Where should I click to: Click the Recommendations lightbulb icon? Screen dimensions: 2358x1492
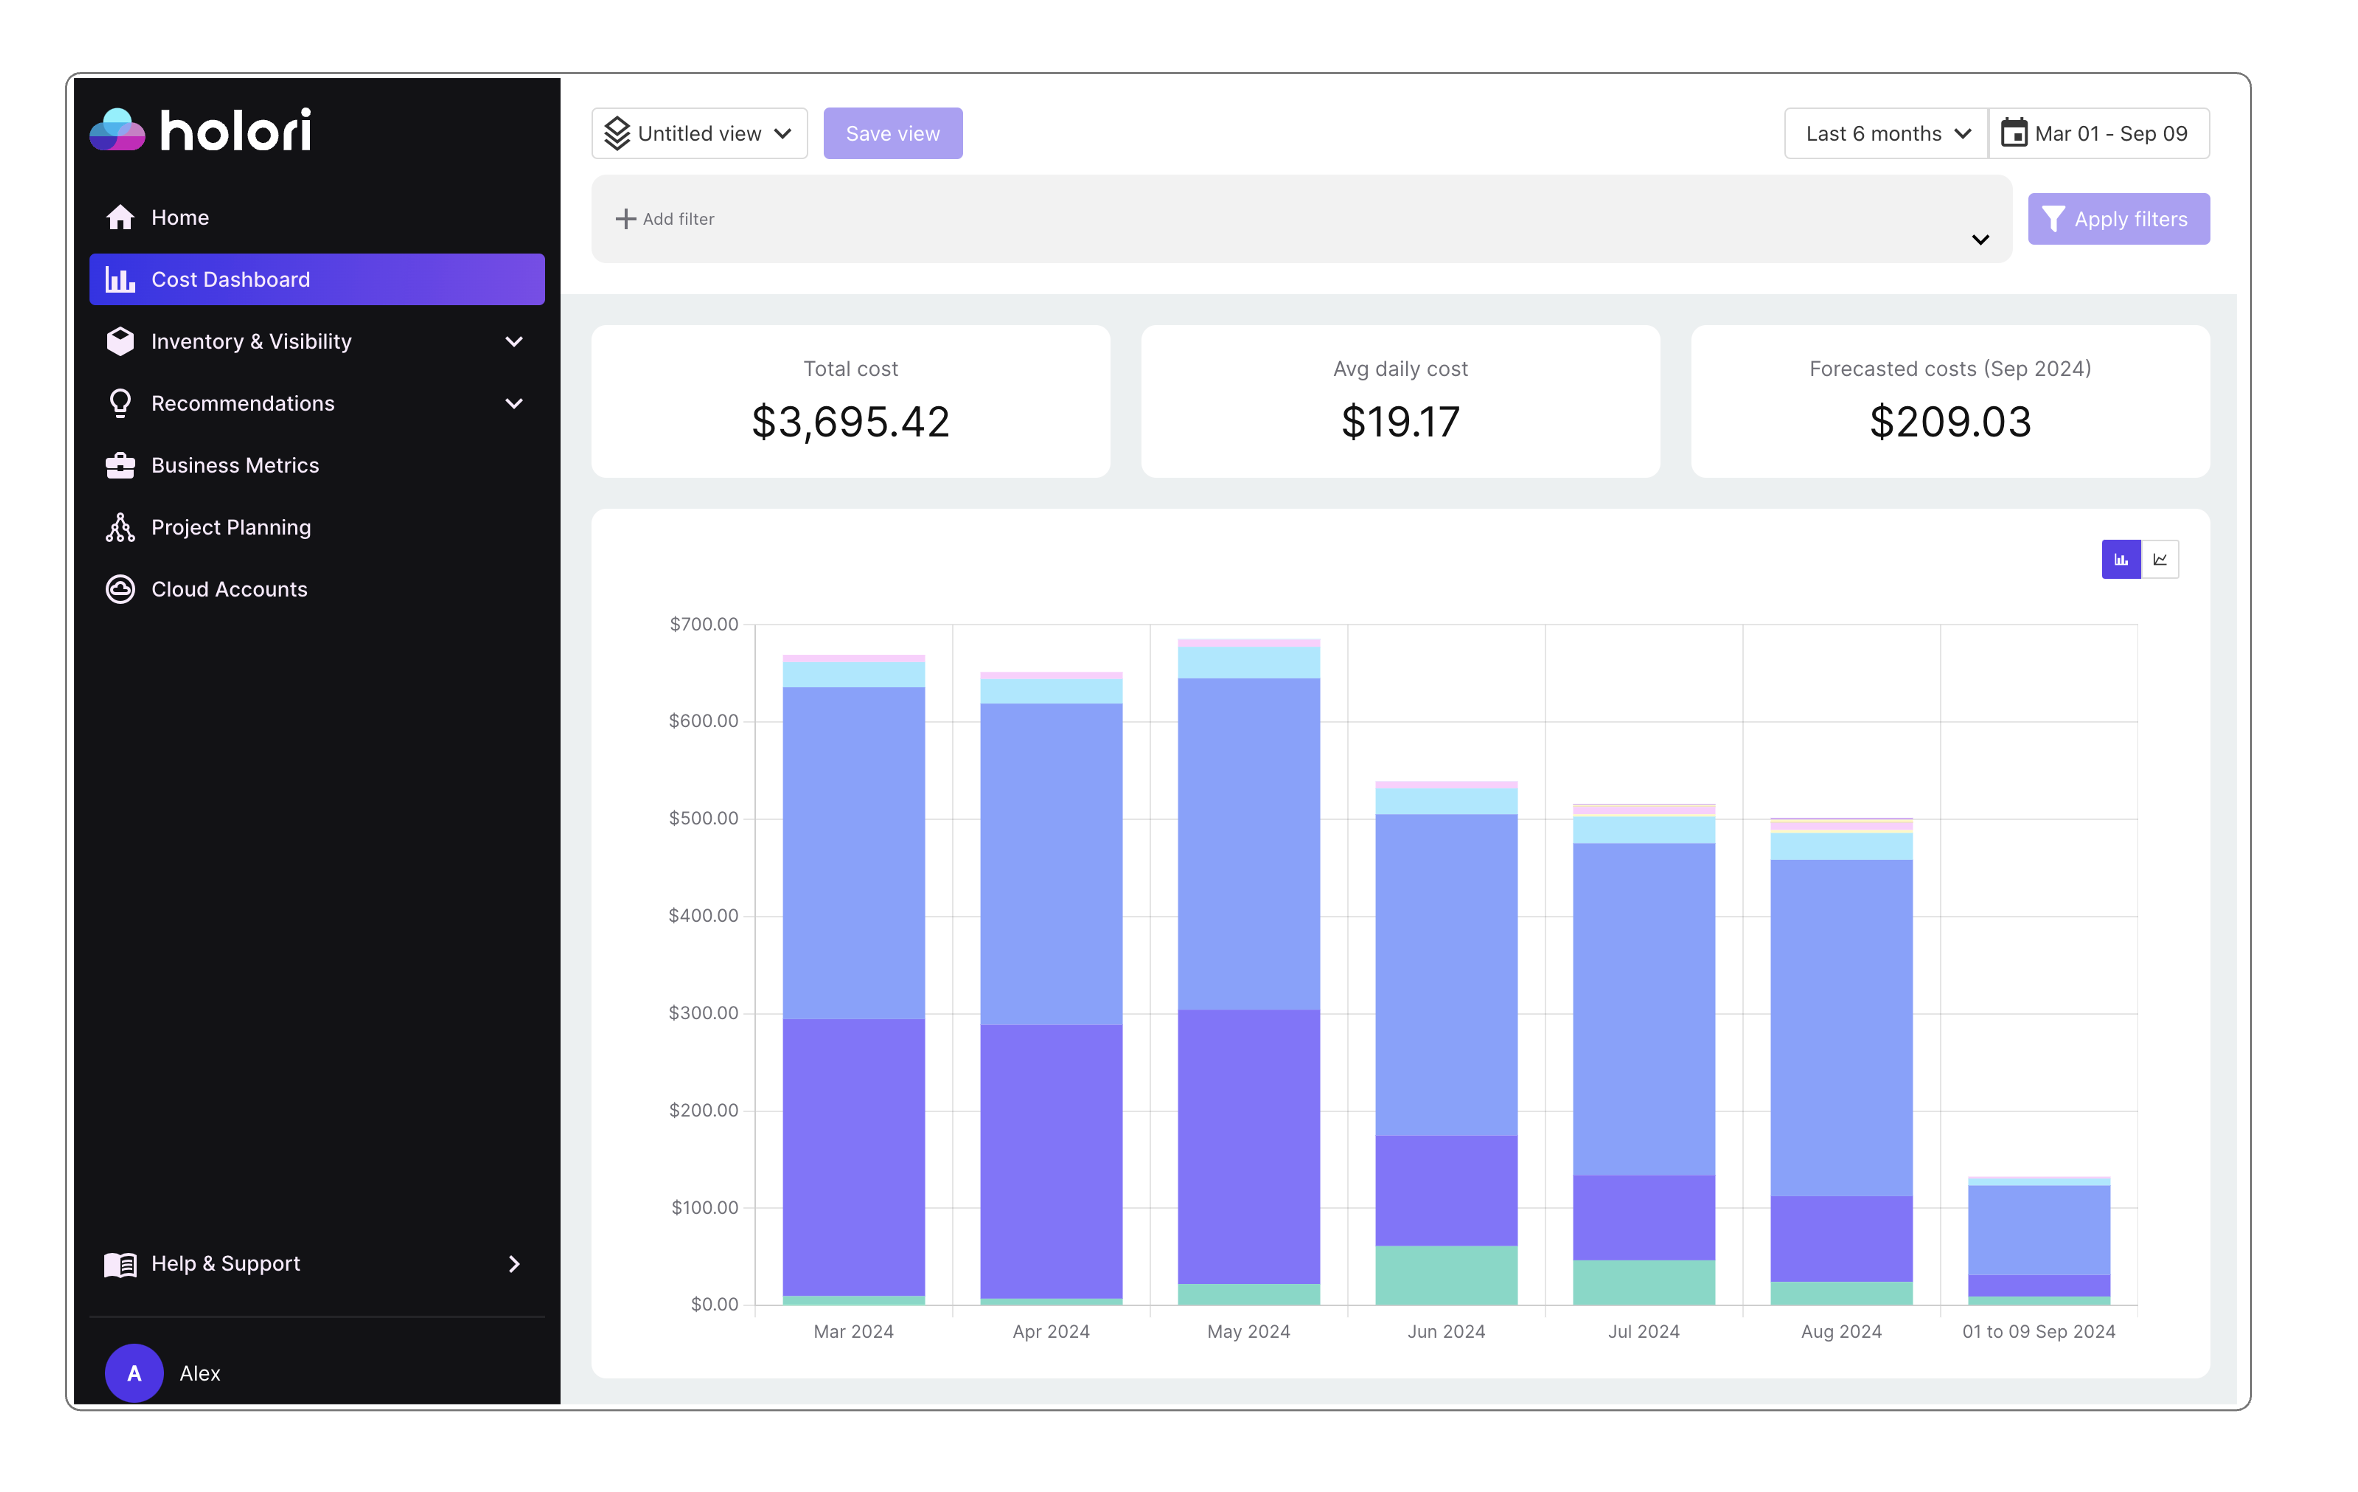click(120, 403)
